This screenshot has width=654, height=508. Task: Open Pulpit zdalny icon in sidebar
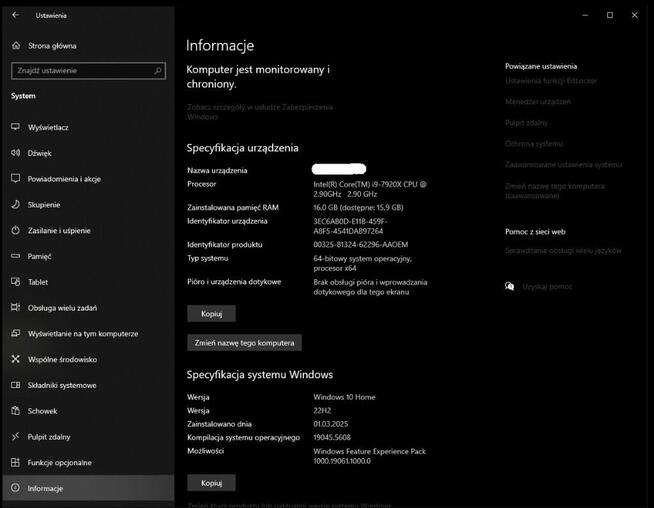click(15, 436)
